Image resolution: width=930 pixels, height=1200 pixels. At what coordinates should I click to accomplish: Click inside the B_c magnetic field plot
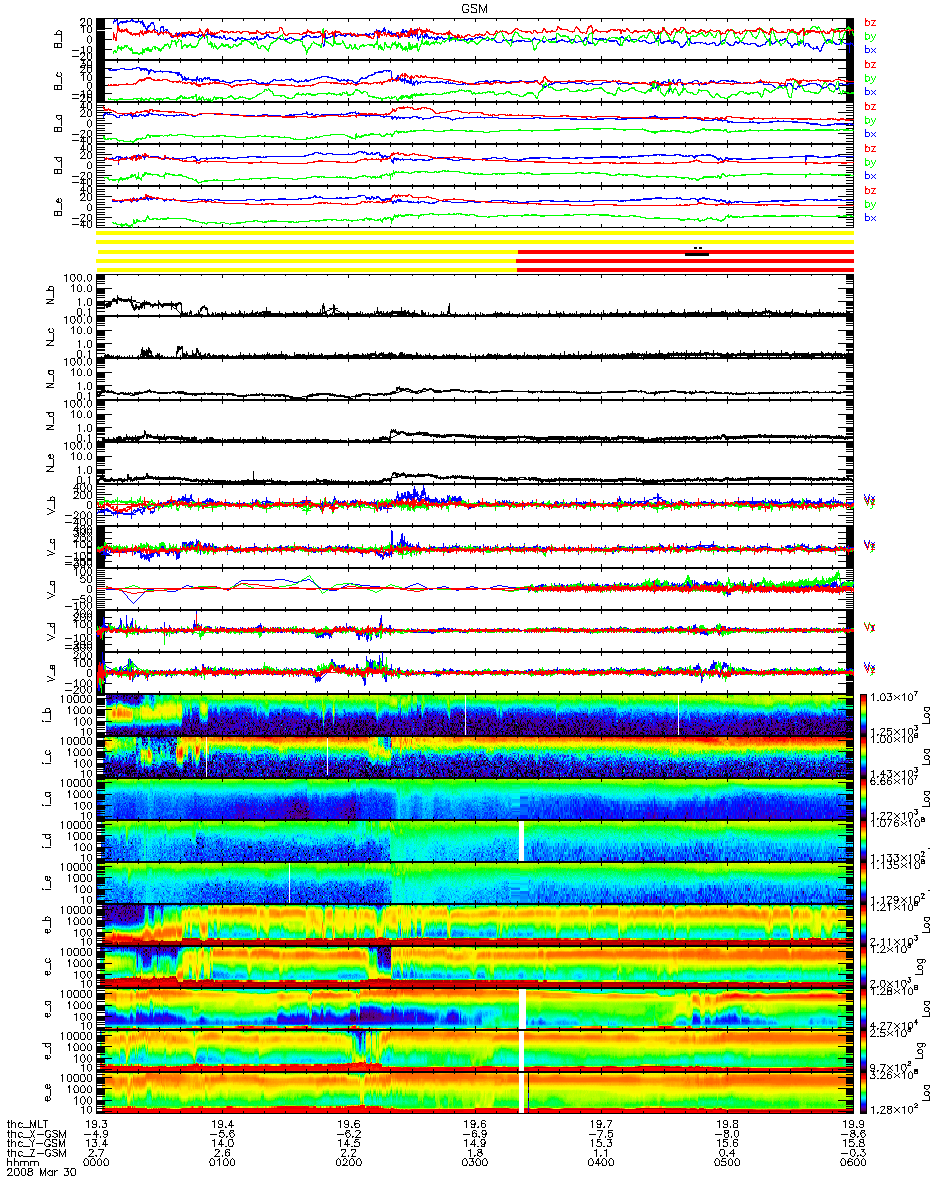pos(475,81)
